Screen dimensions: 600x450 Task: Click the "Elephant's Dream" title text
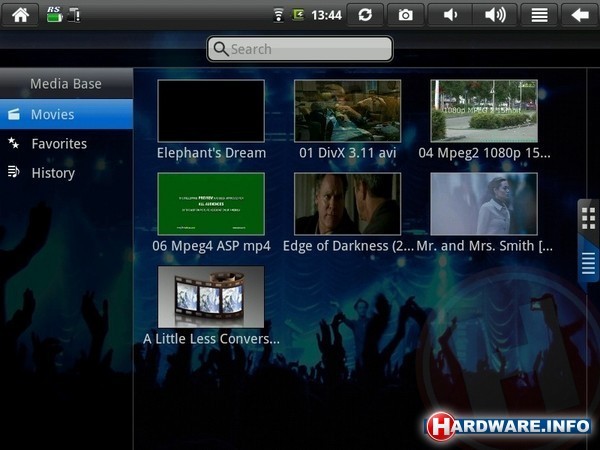click(211, 153)
